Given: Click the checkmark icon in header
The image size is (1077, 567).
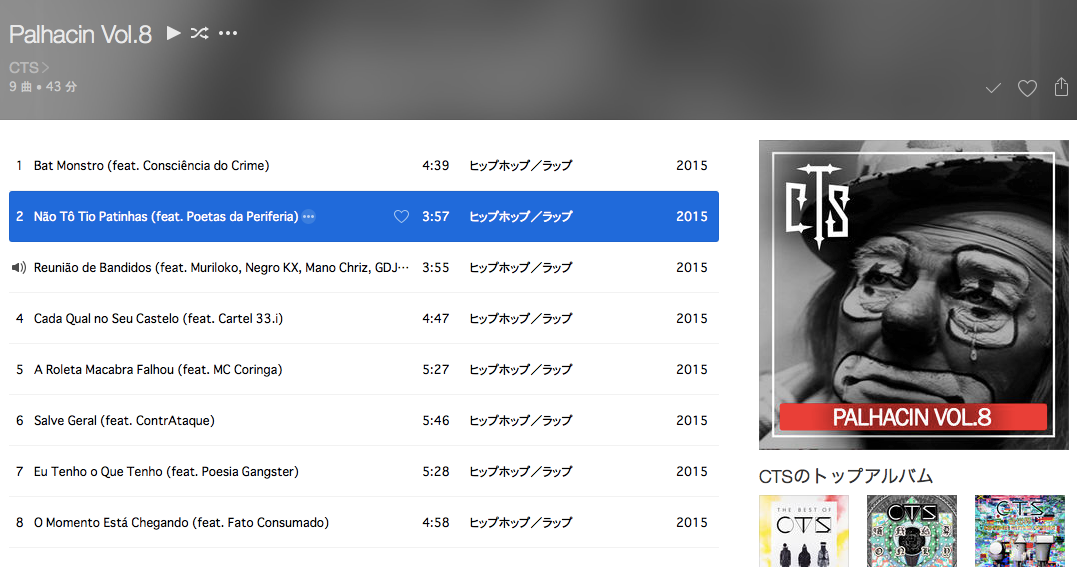Looking at the screenshot, I should pos(993,88).
